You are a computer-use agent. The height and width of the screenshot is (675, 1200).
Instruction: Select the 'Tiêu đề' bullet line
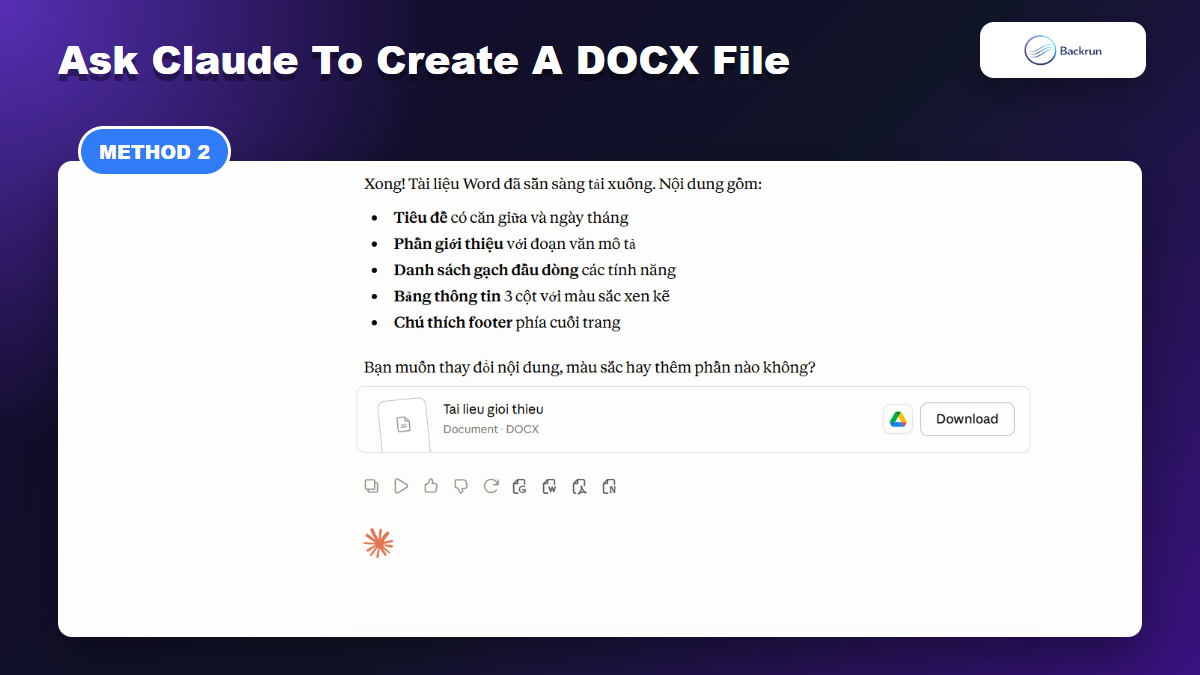coord(511,217)
